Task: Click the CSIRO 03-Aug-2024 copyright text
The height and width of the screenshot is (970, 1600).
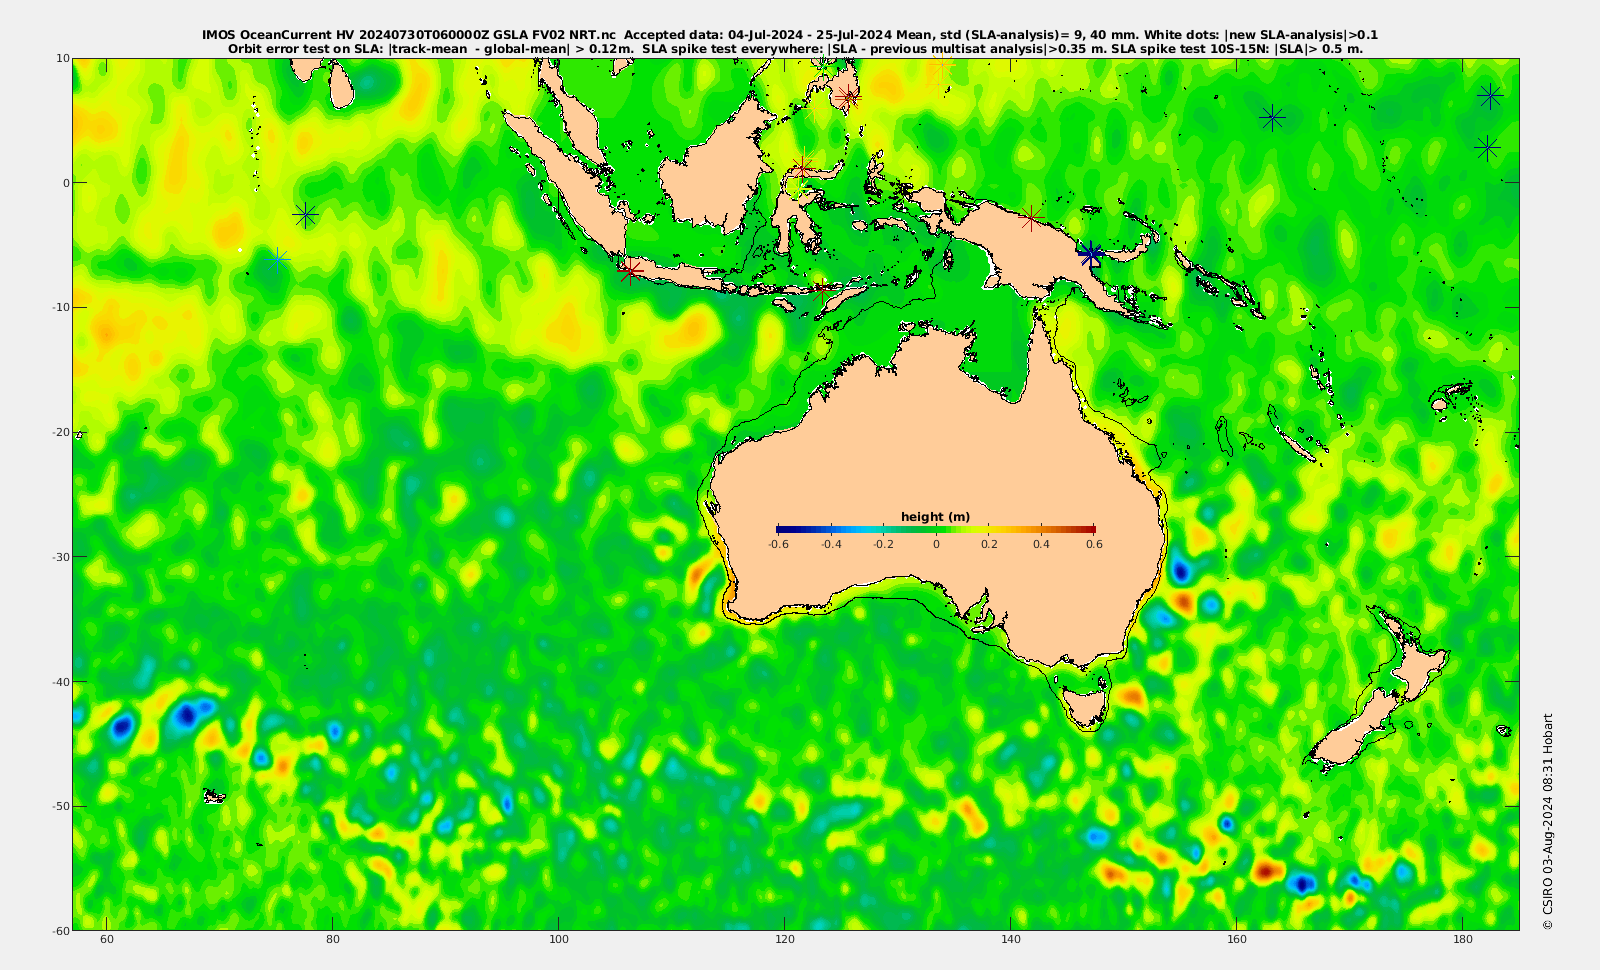Action: click(1548, 821)
